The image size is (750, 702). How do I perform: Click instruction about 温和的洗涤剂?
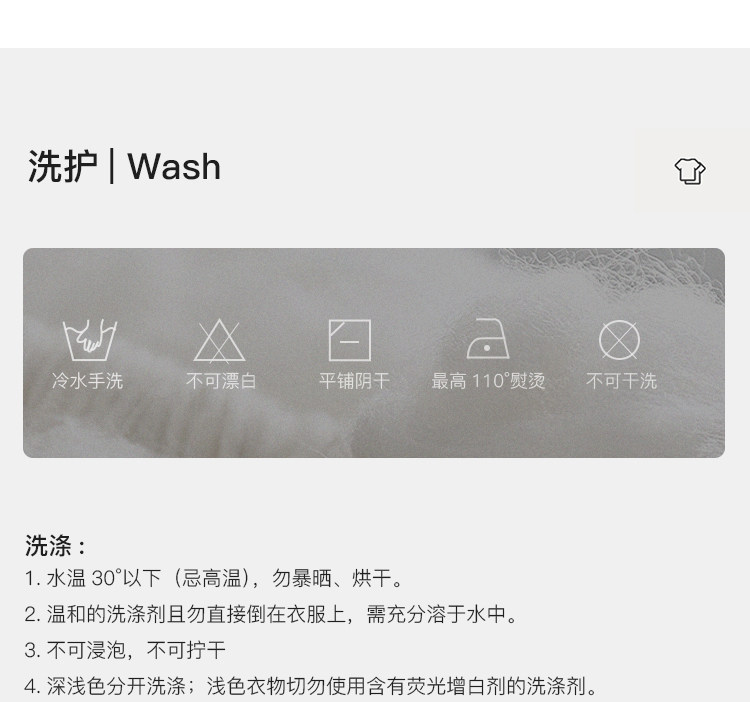[x=271, y=614]
